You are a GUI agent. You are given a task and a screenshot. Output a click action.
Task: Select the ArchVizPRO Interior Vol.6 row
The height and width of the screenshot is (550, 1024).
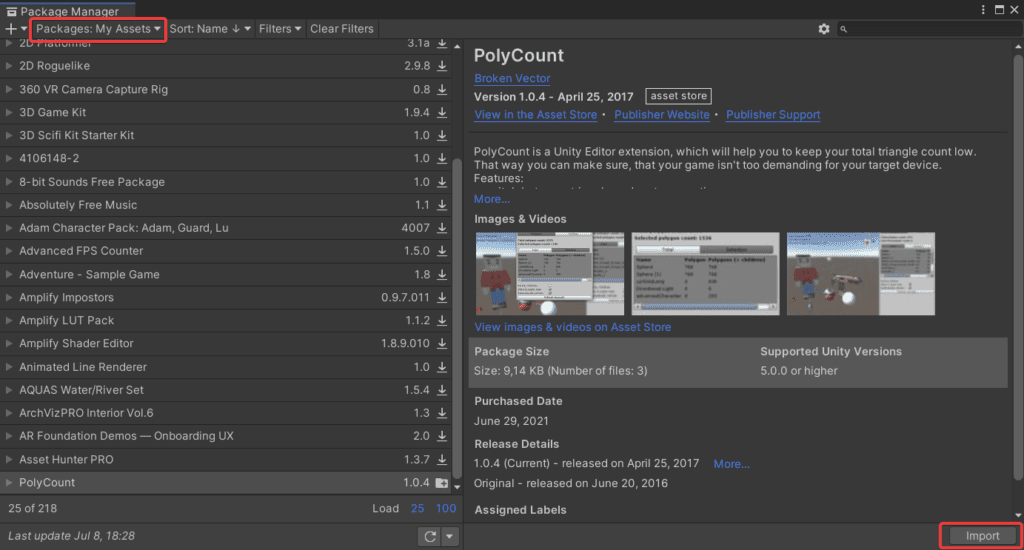click(226, 413)
